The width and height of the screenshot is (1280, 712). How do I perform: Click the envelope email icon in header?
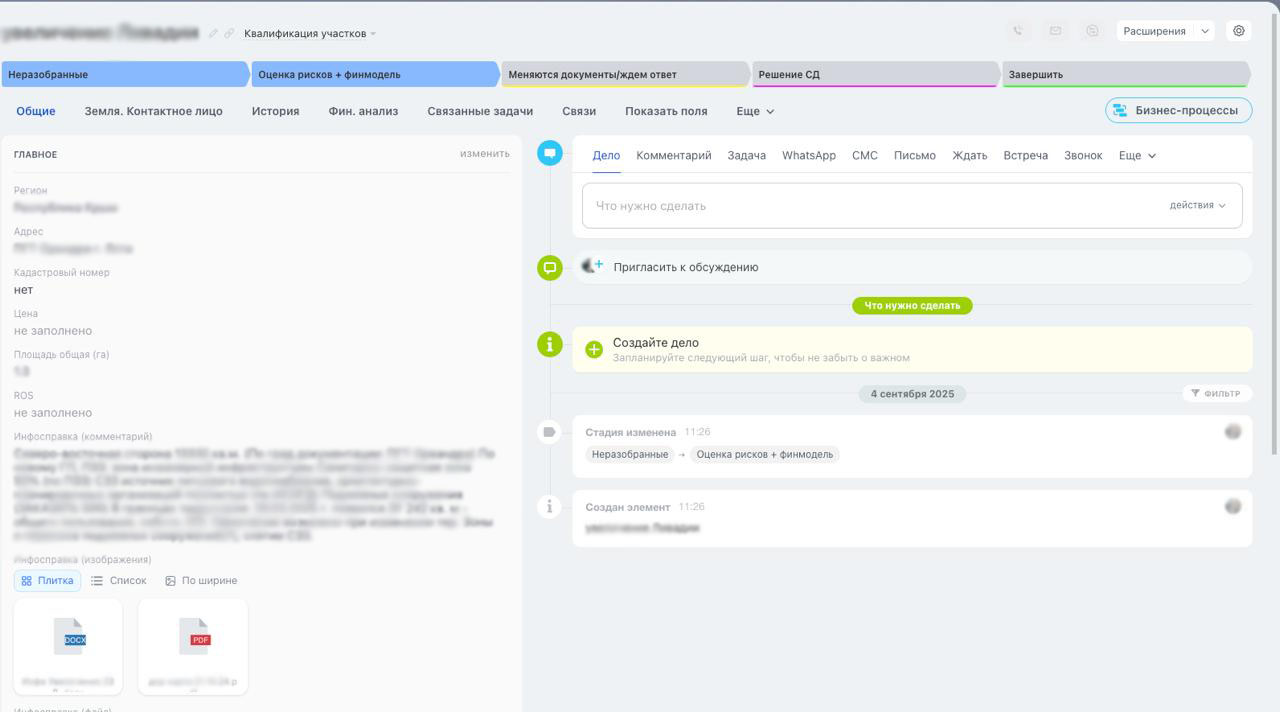[x=1055, y=31]
